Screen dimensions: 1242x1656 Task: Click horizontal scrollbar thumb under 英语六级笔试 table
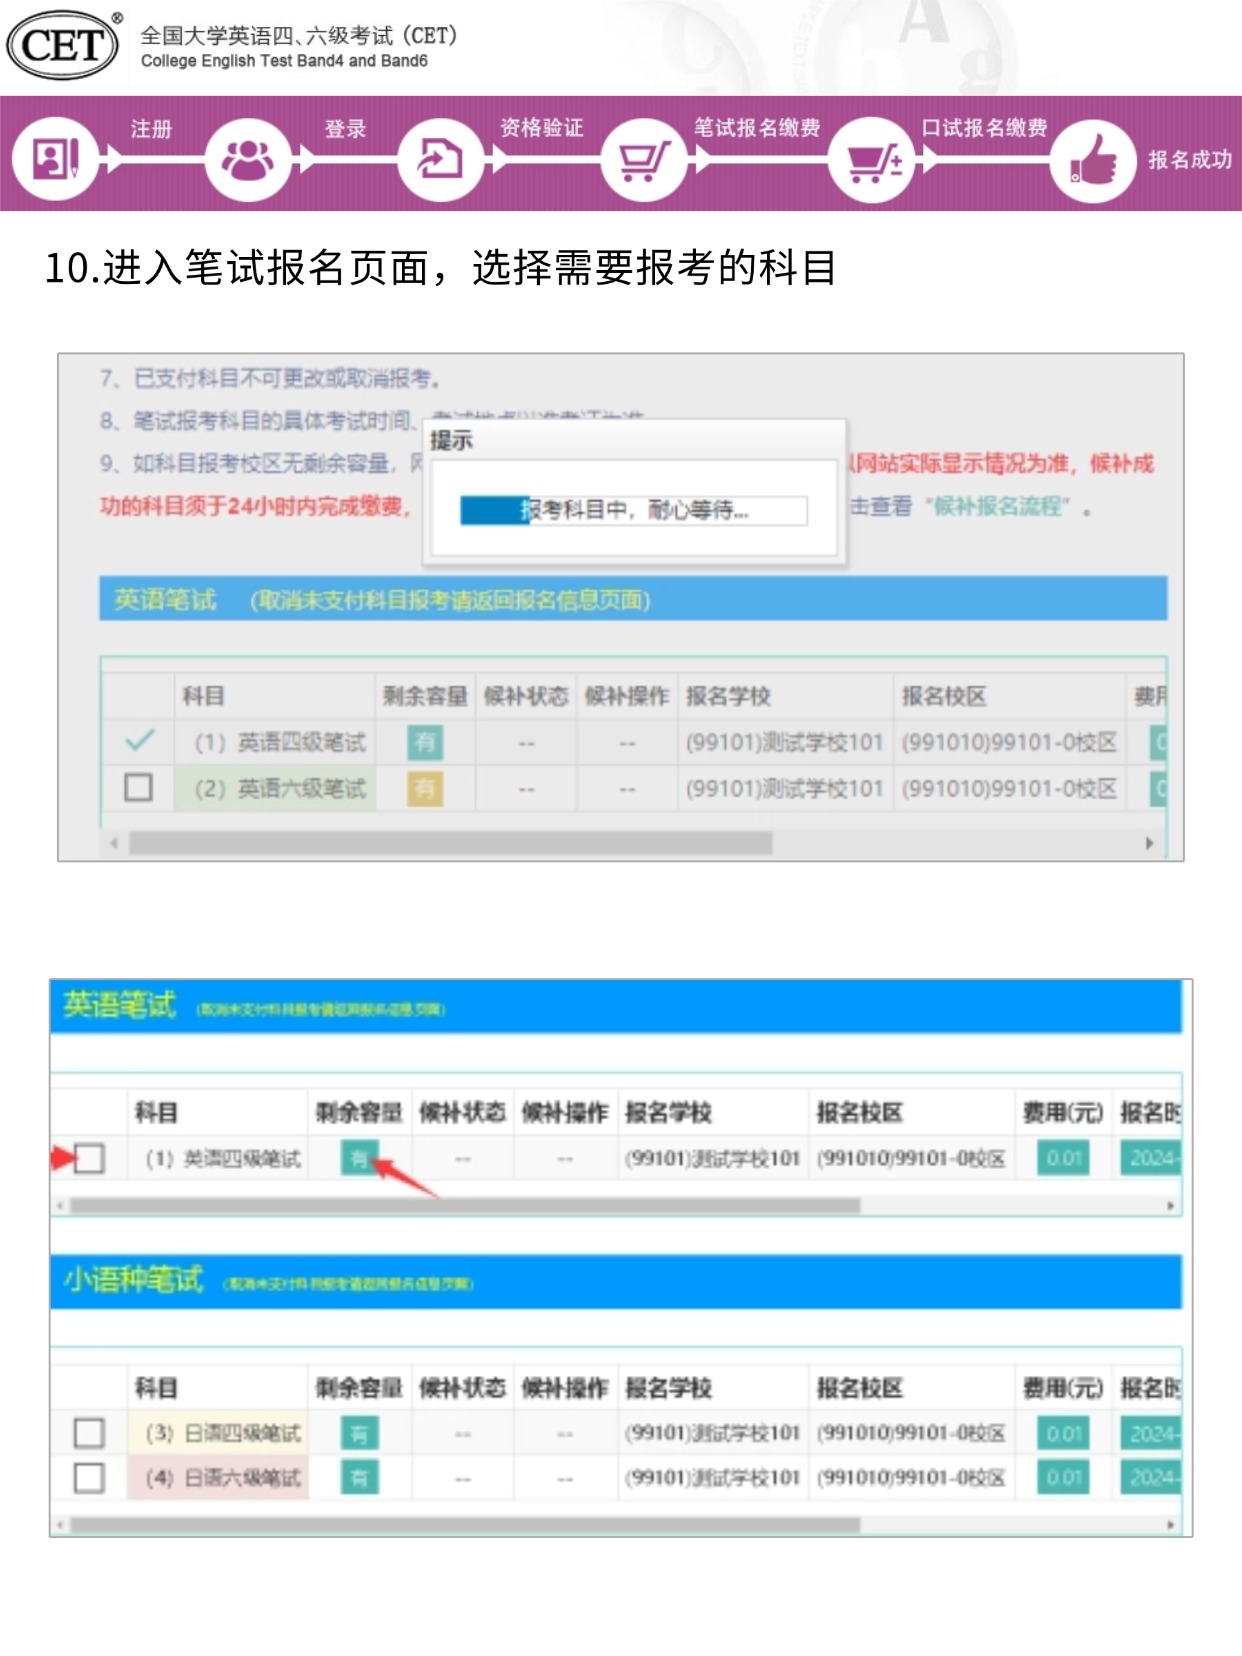(x=451, y=843)
